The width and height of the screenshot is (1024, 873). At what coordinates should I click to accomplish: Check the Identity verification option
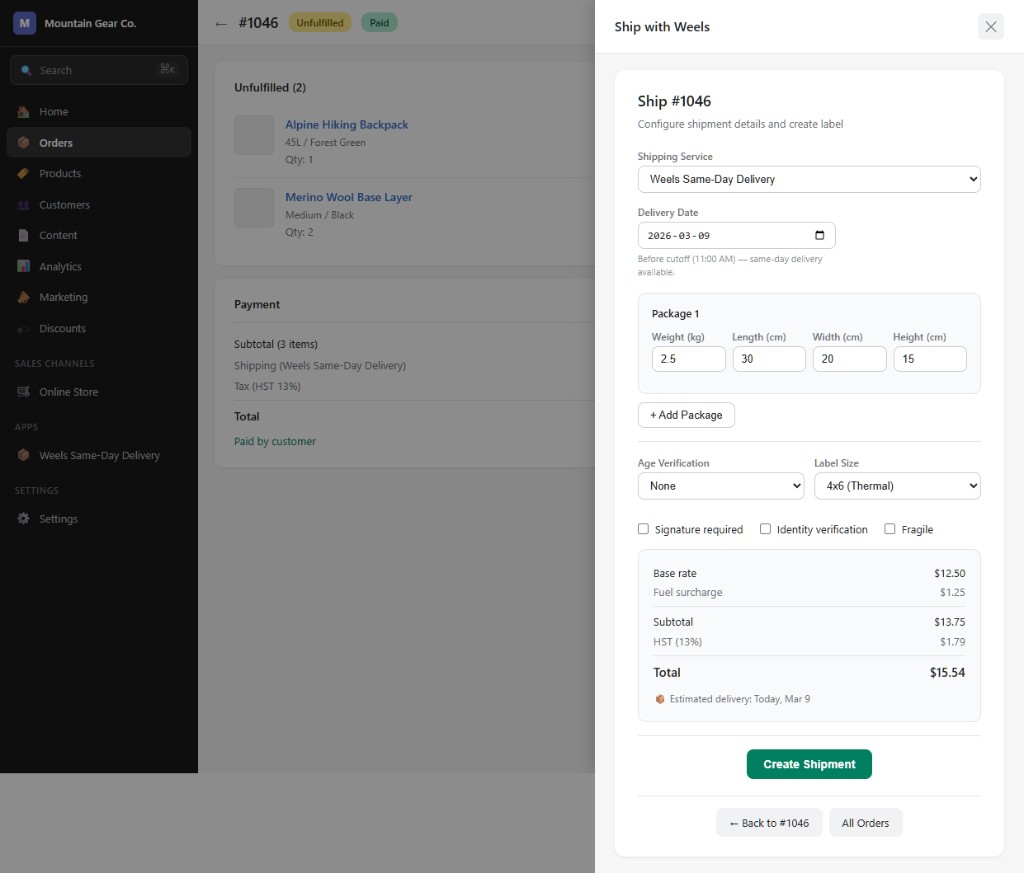(x=765, y=529)
